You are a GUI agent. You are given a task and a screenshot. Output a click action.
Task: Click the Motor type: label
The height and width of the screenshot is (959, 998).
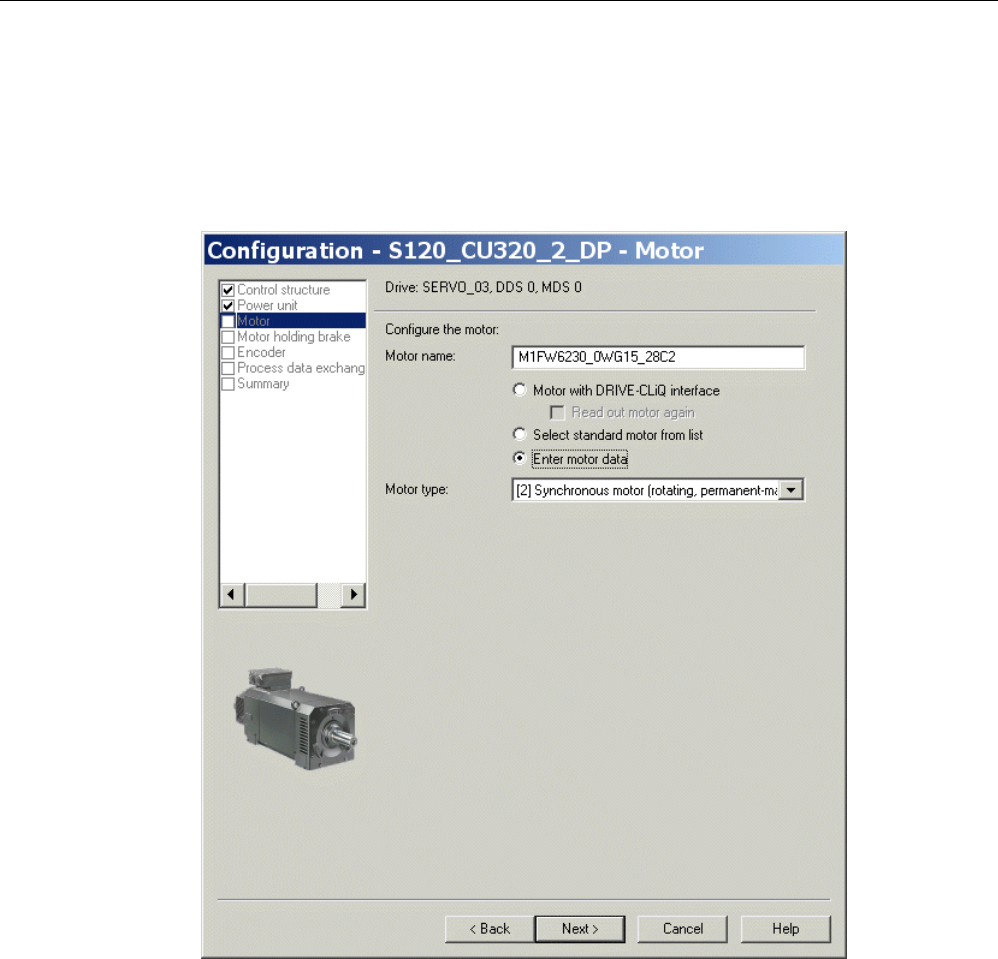pos(416,489)
